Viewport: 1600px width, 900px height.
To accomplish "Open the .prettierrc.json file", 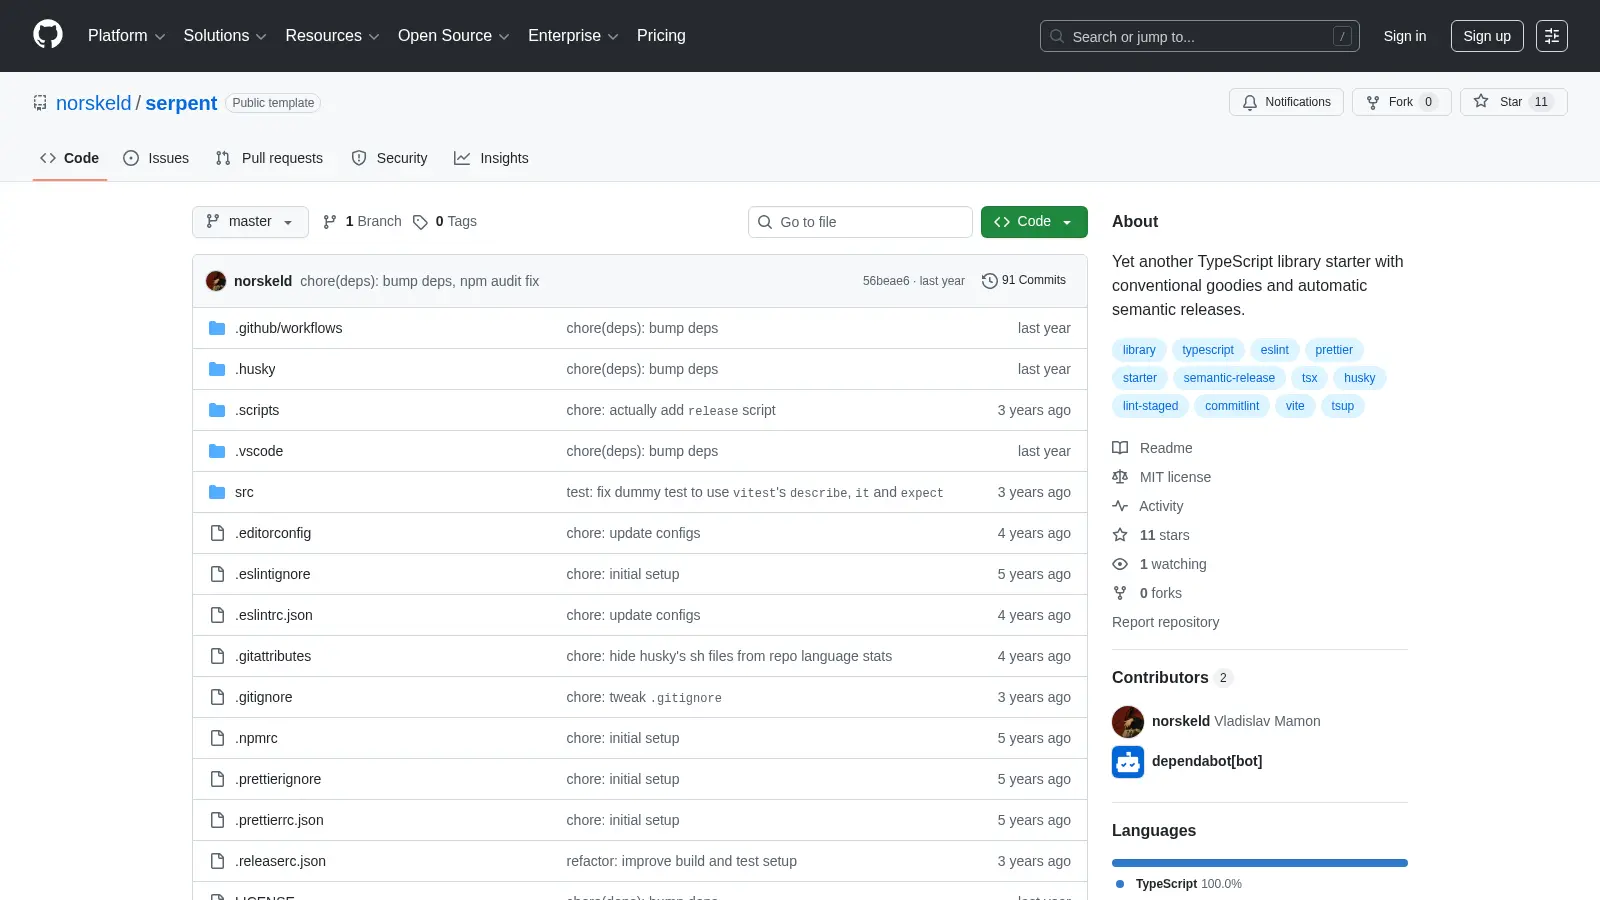I will [x=279, y=820].
